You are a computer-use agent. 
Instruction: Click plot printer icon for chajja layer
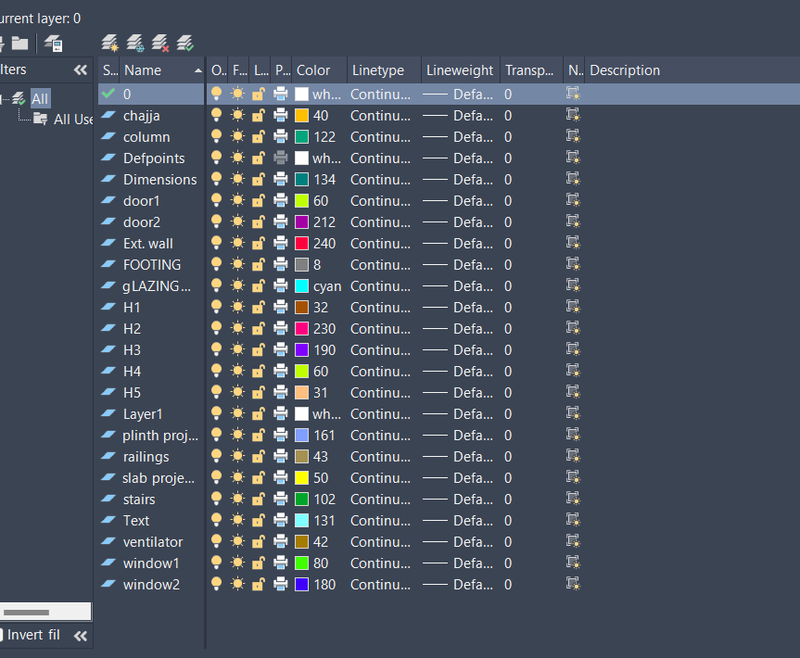280,115
